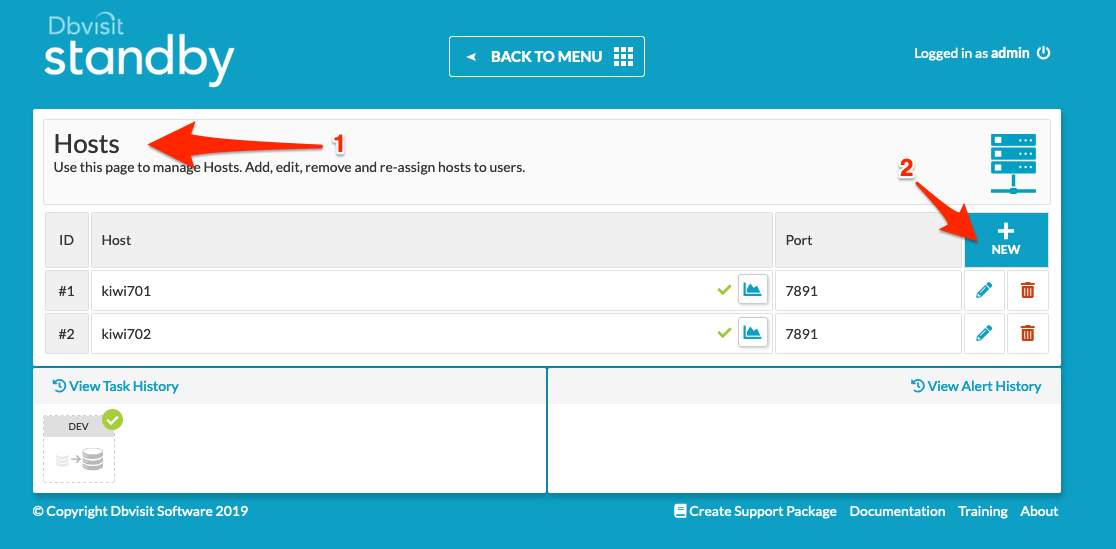Click green status checkmark for kiwi702
Screen dimensions: 1116x549
[725, 333]
